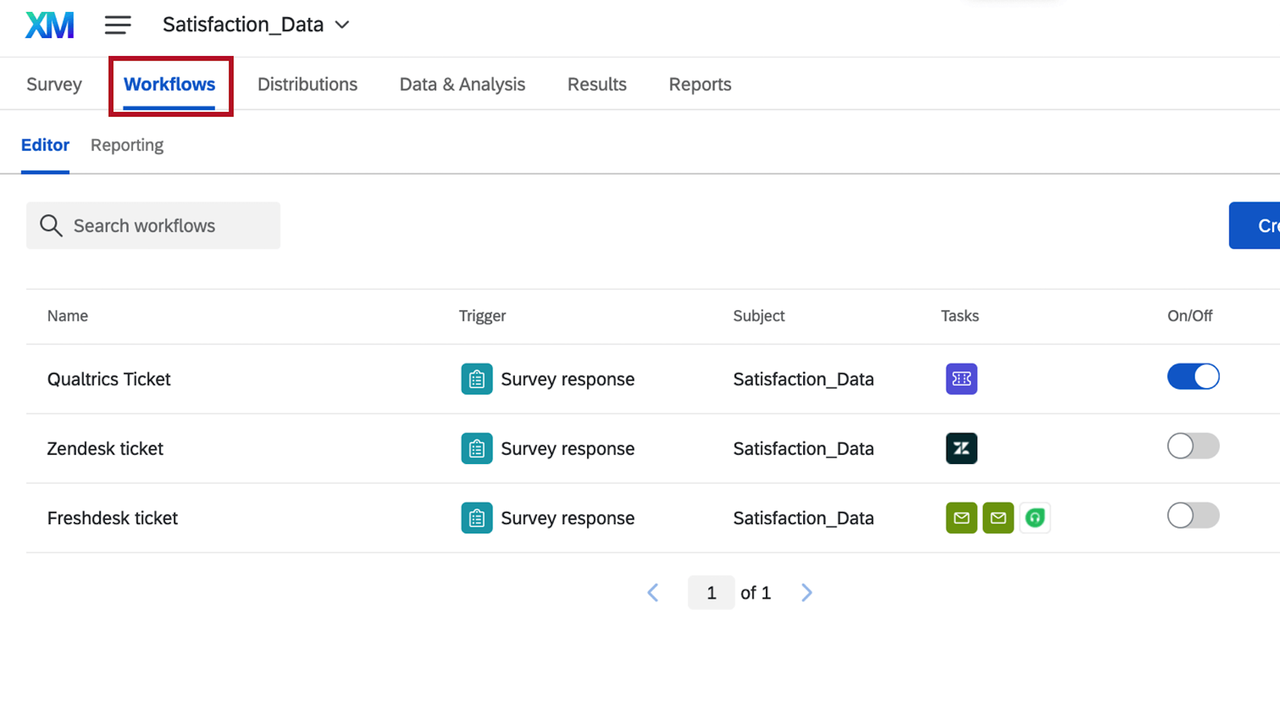
Task: Click the Freshdesk headset task icon
Action: click(1035, 518)
